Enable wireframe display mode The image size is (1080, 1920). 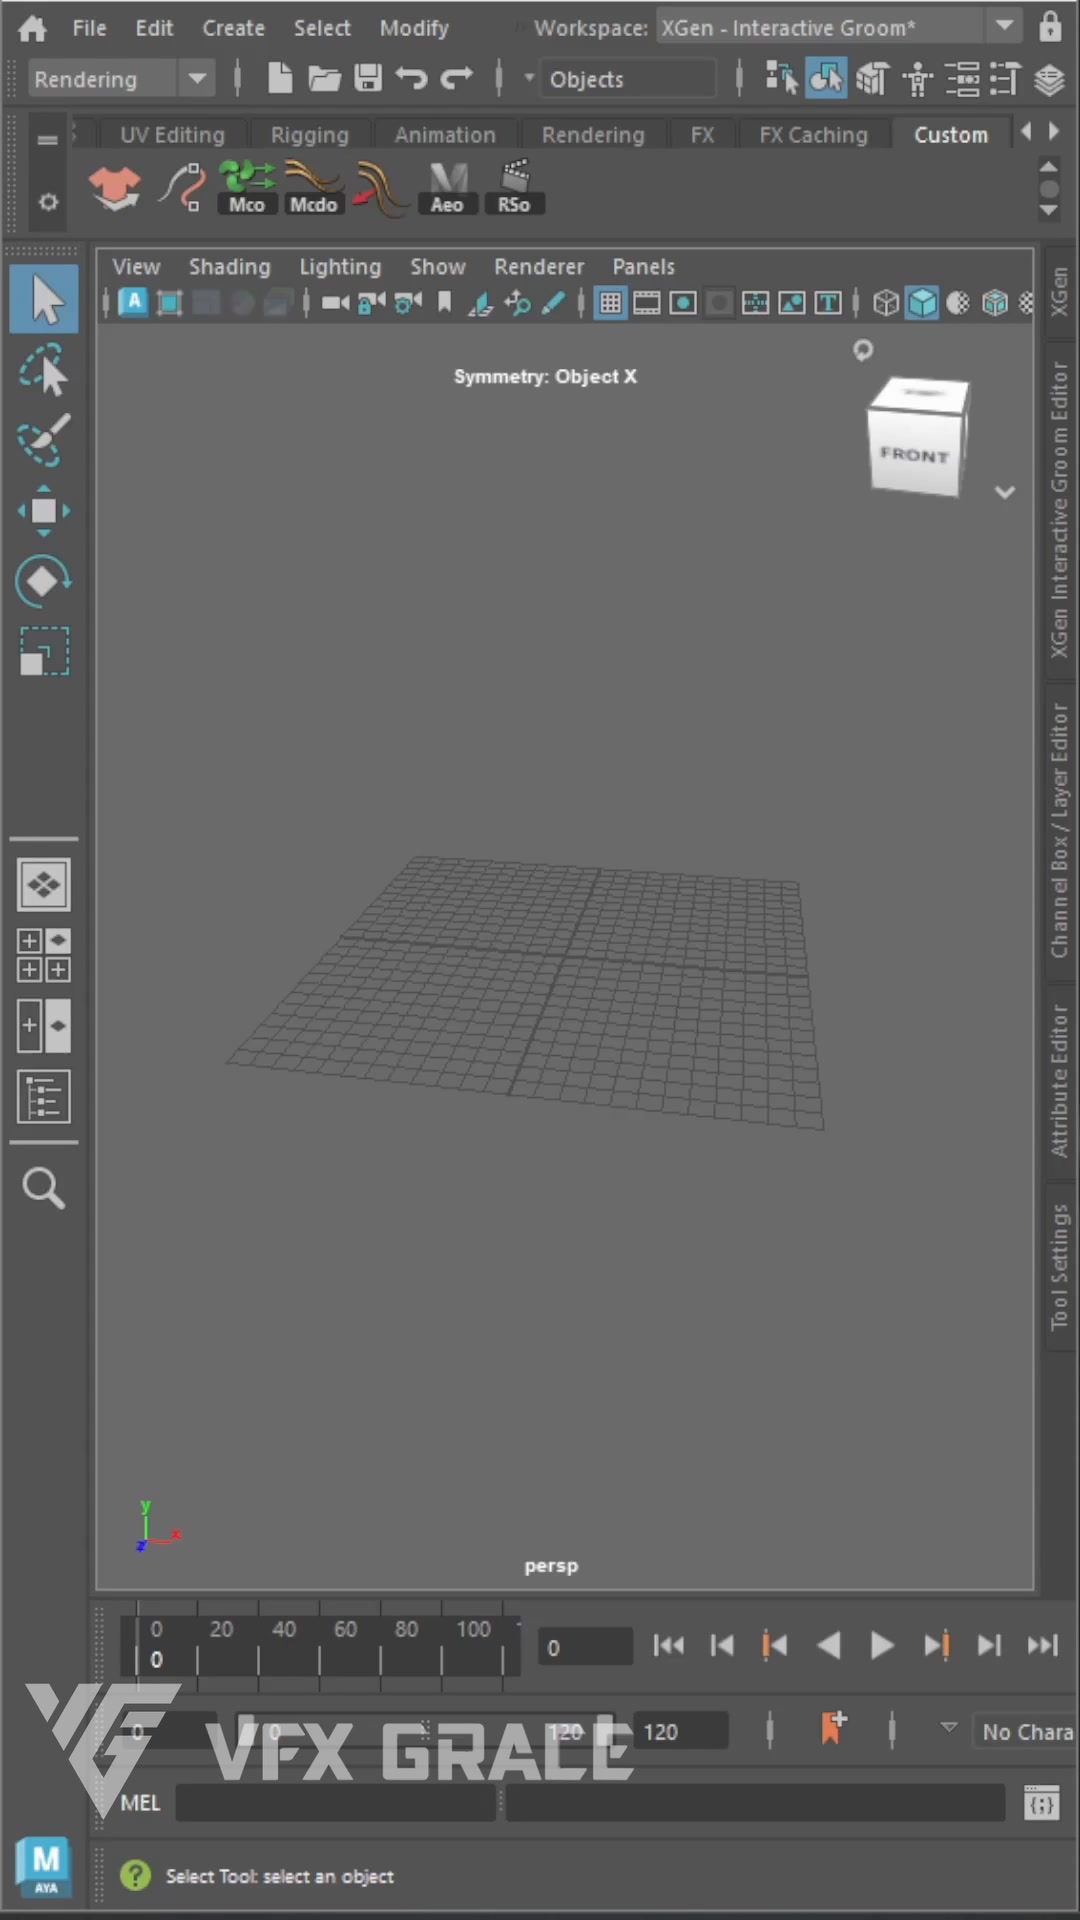pos(885,303)
